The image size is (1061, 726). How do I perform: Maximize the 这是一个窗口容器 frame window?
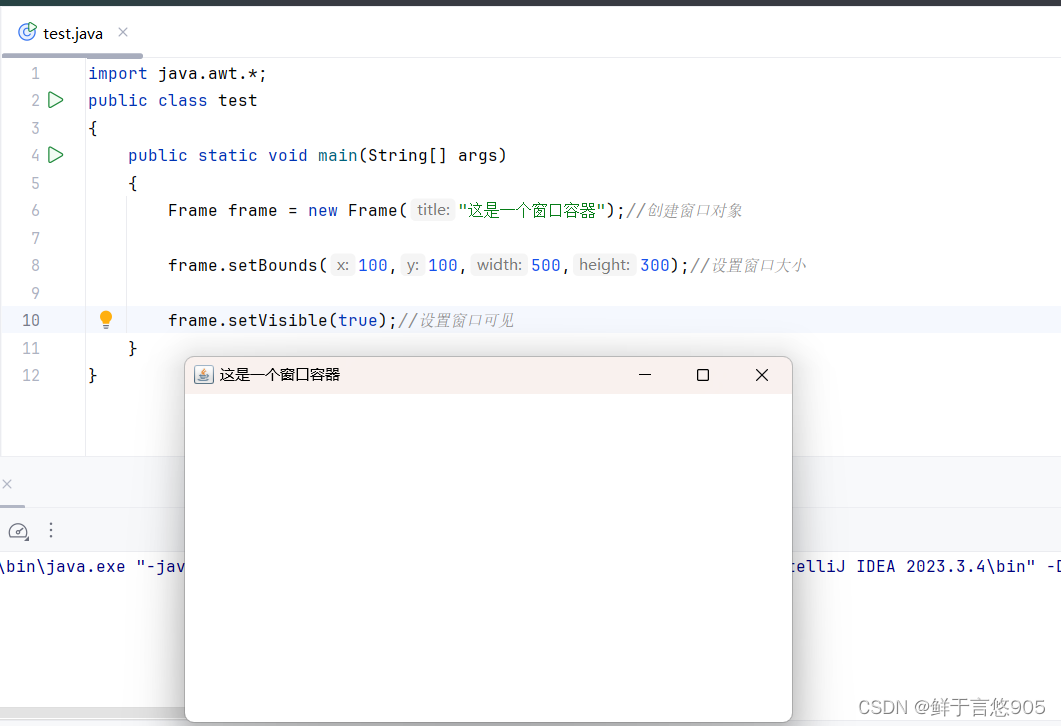703,375
